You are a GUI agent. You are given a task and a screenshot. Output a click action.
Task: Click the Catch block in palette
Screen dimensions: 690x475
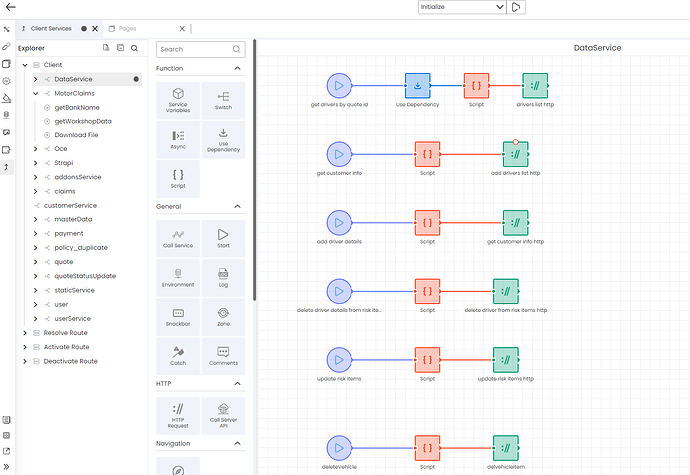tap(178, 354)
